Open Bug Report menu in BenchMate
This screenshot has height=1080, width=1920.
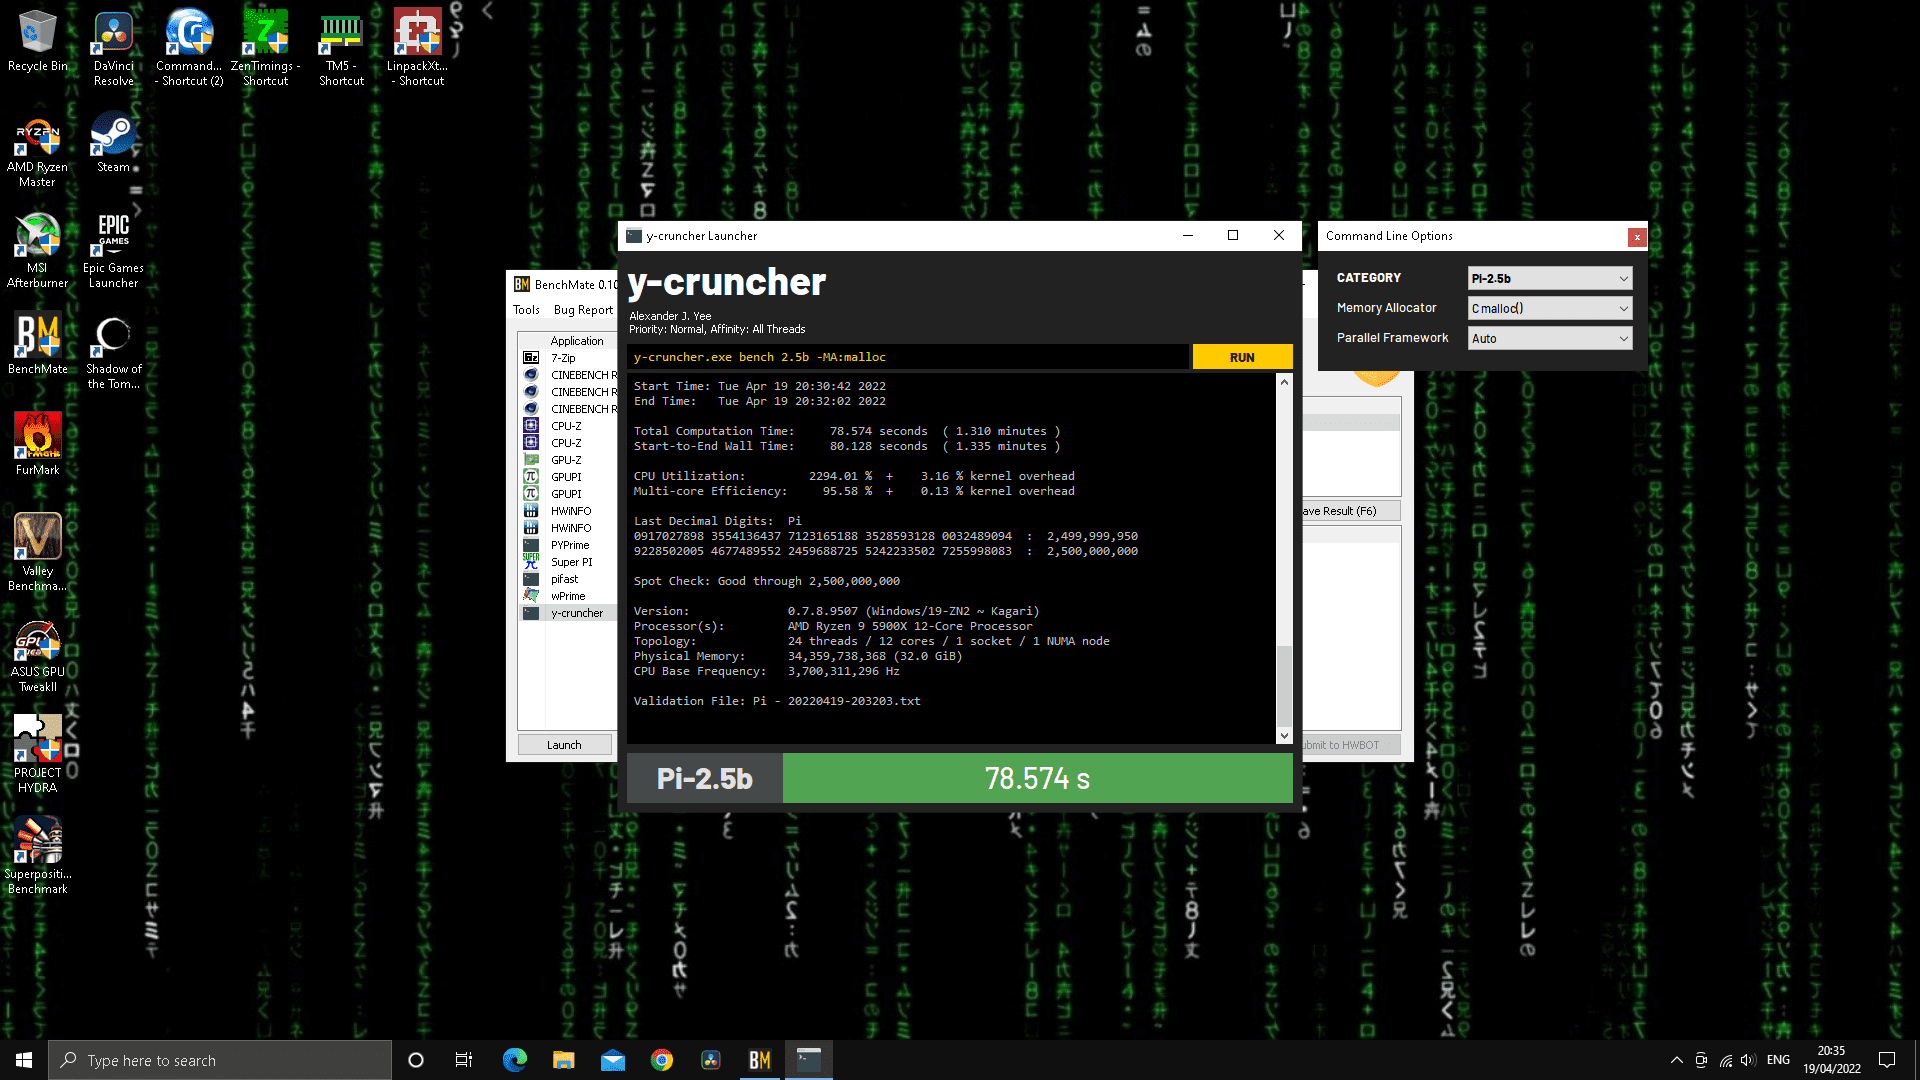(583, 310)
